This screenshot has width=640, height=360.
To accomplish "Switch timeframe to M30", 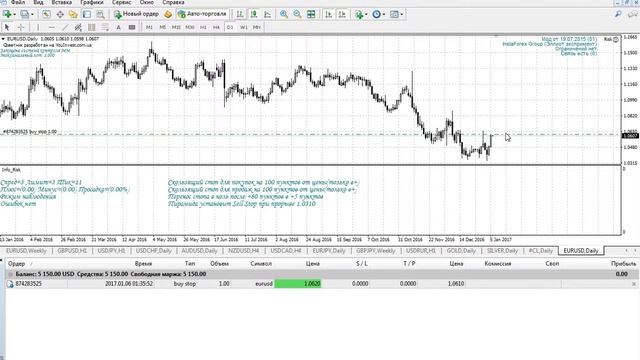I will pyautogui.click(x=190, y=27).
